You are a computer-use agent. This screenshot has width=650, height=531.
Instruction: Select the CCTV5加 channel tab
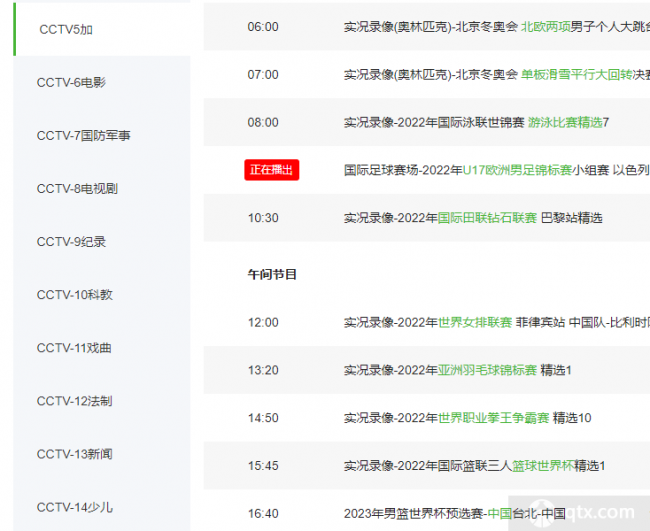(67, 30)
